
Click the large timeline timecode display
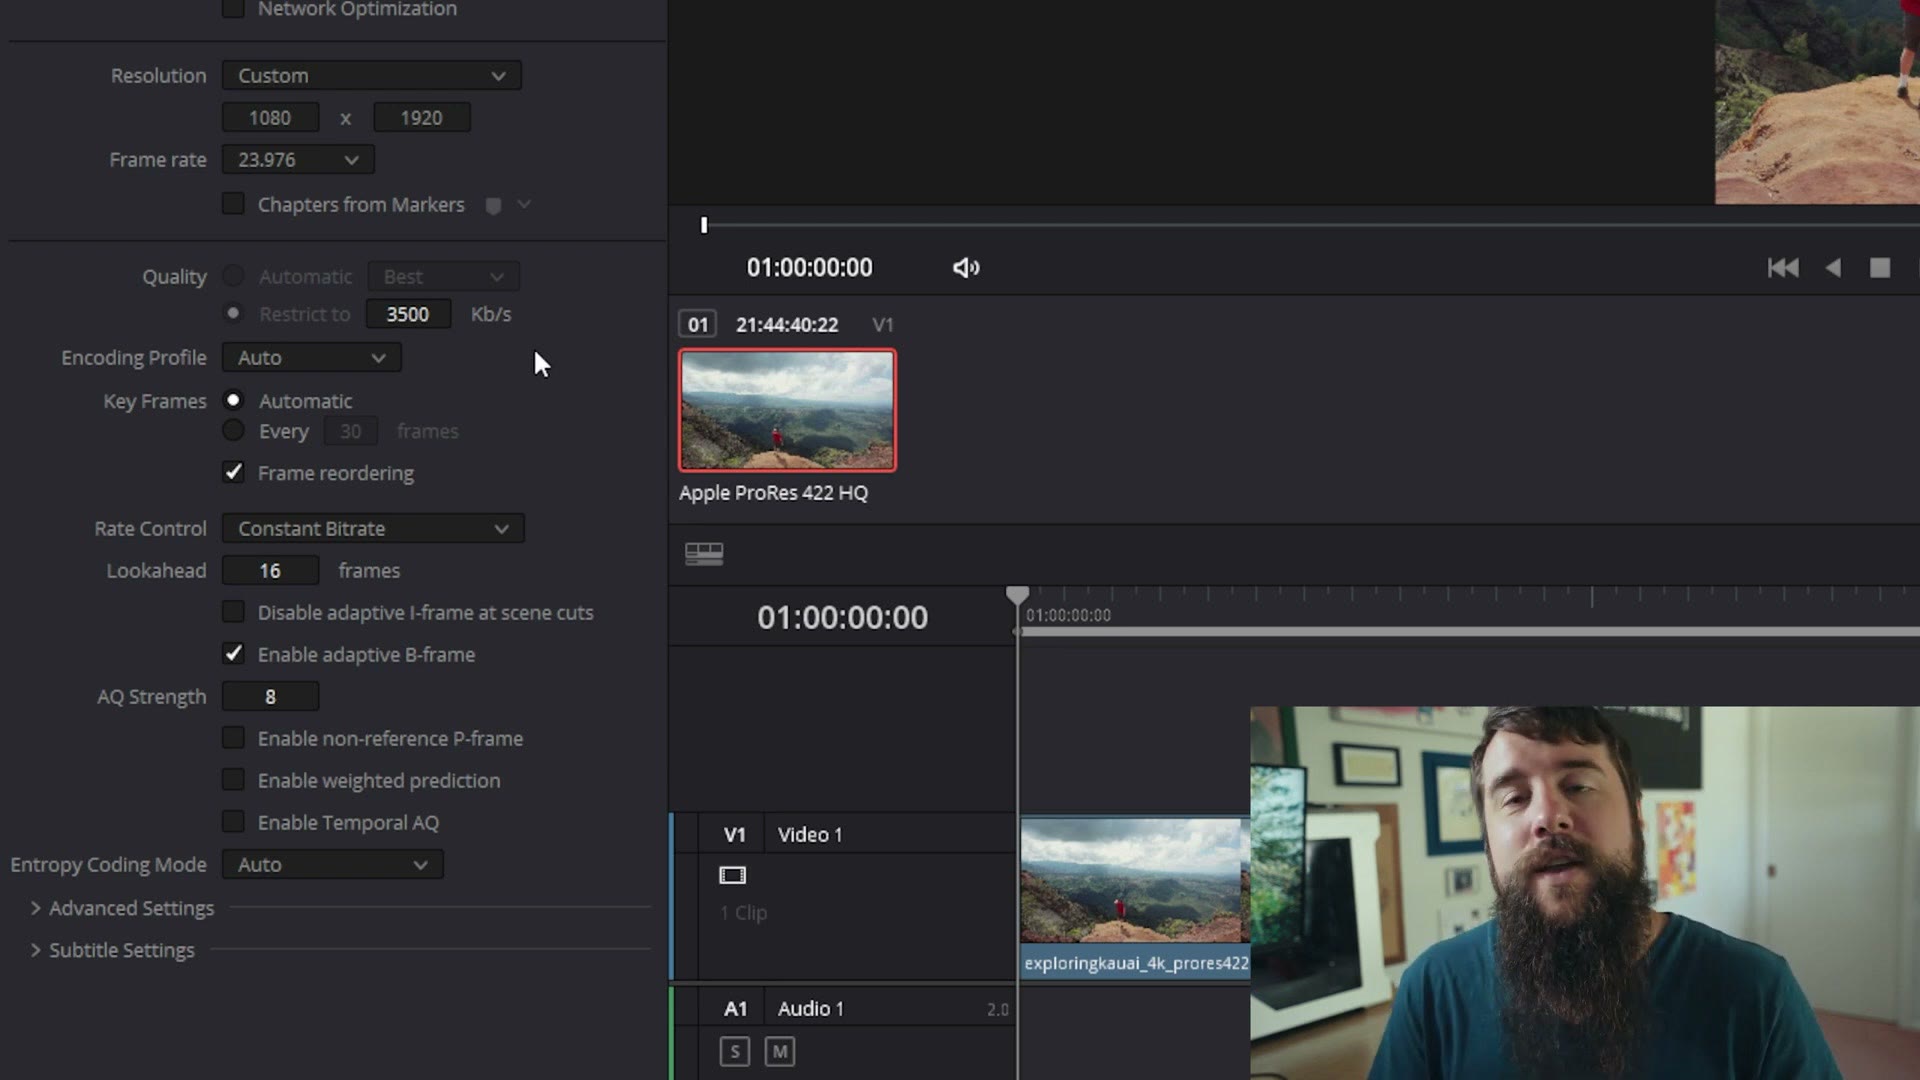tap(842, 618)
